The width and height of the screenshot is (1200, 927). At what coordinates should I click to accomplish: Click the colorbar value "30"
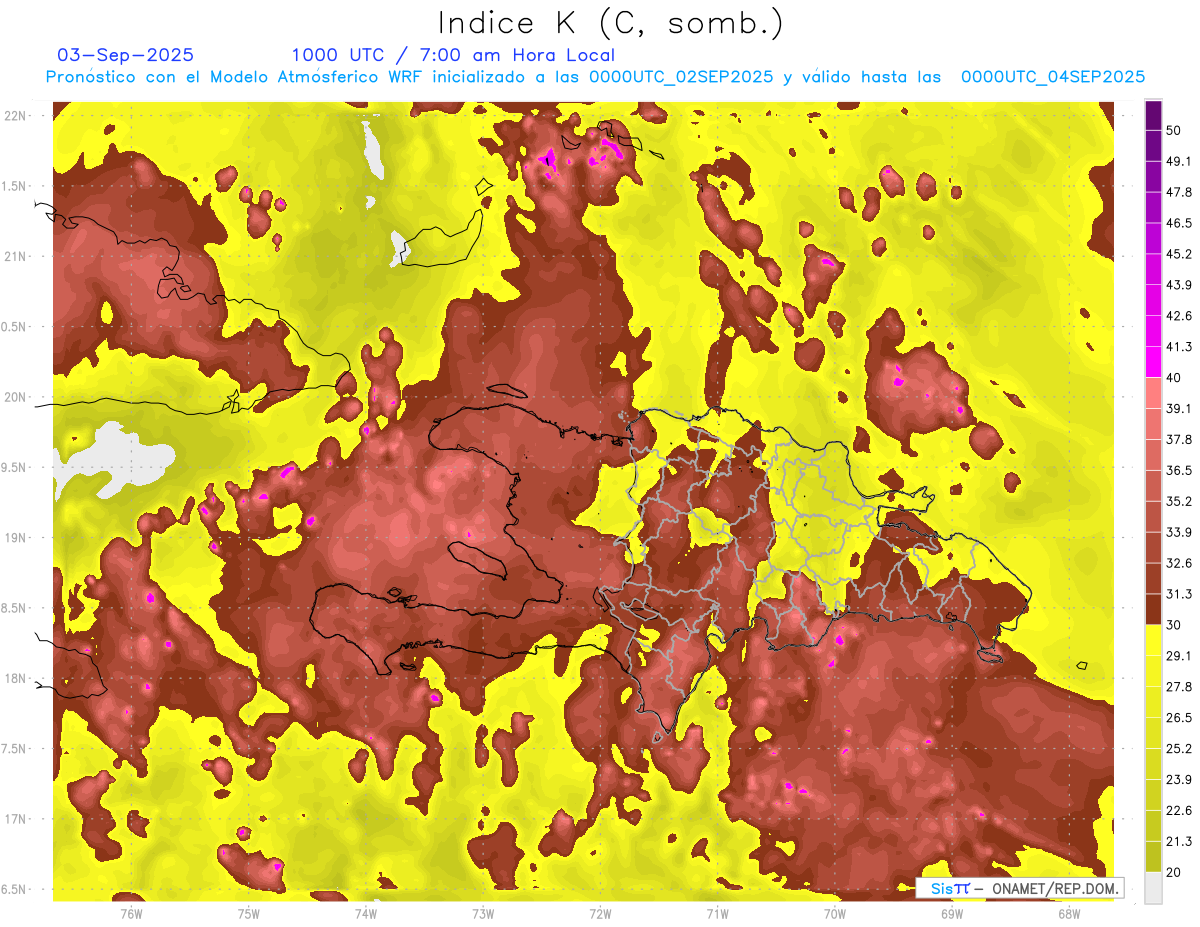(x=1175, y=624)
